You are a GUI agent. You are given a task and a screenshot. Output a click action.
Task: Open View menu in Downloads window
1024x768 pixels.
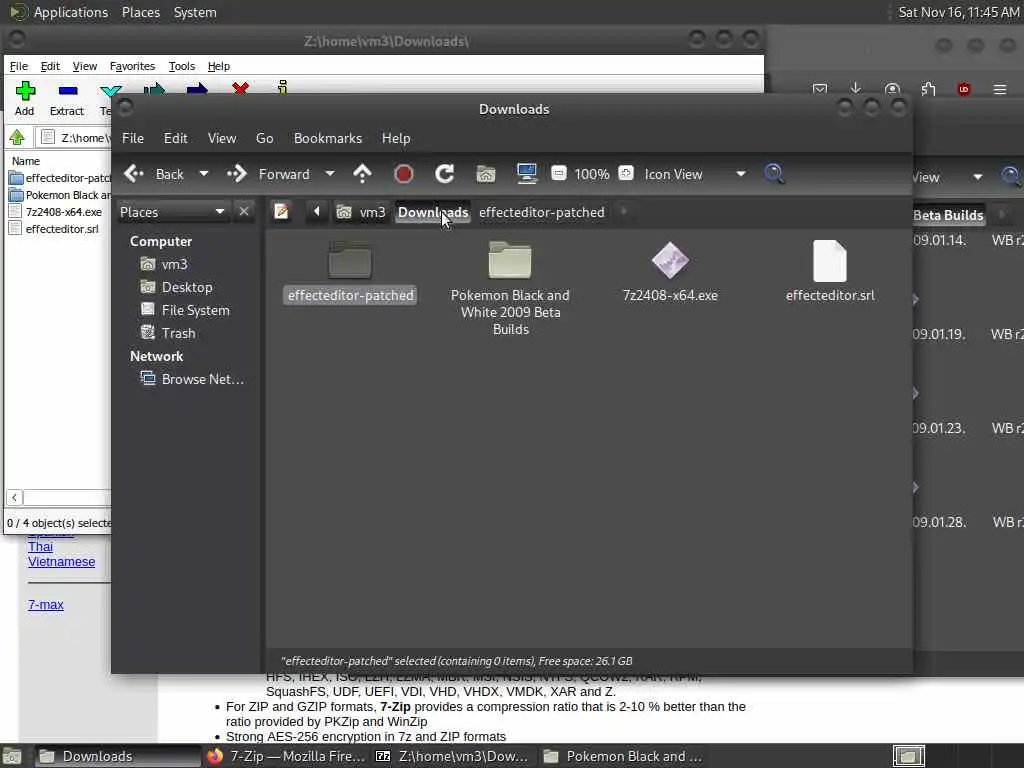coord(222,138)
